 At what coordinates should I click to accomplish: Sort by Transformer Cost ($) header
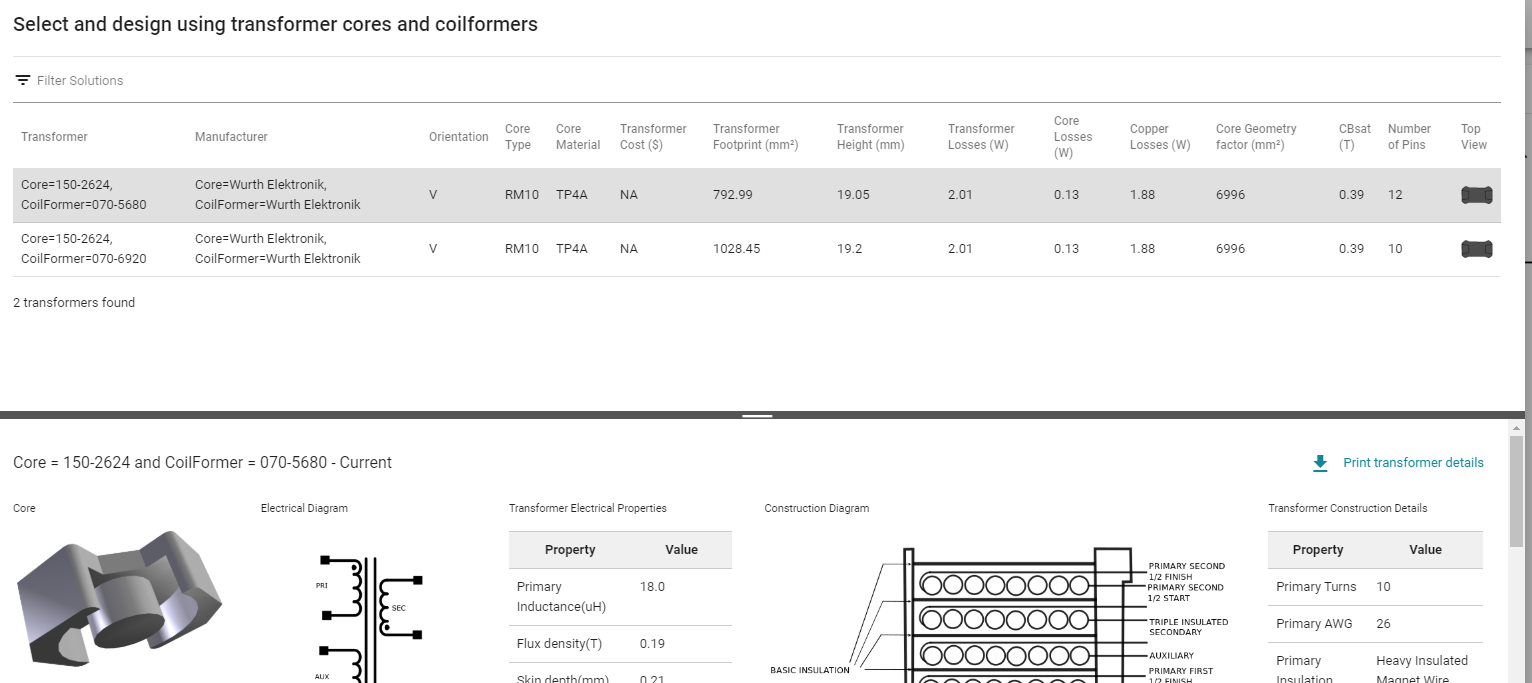[653, 137]
